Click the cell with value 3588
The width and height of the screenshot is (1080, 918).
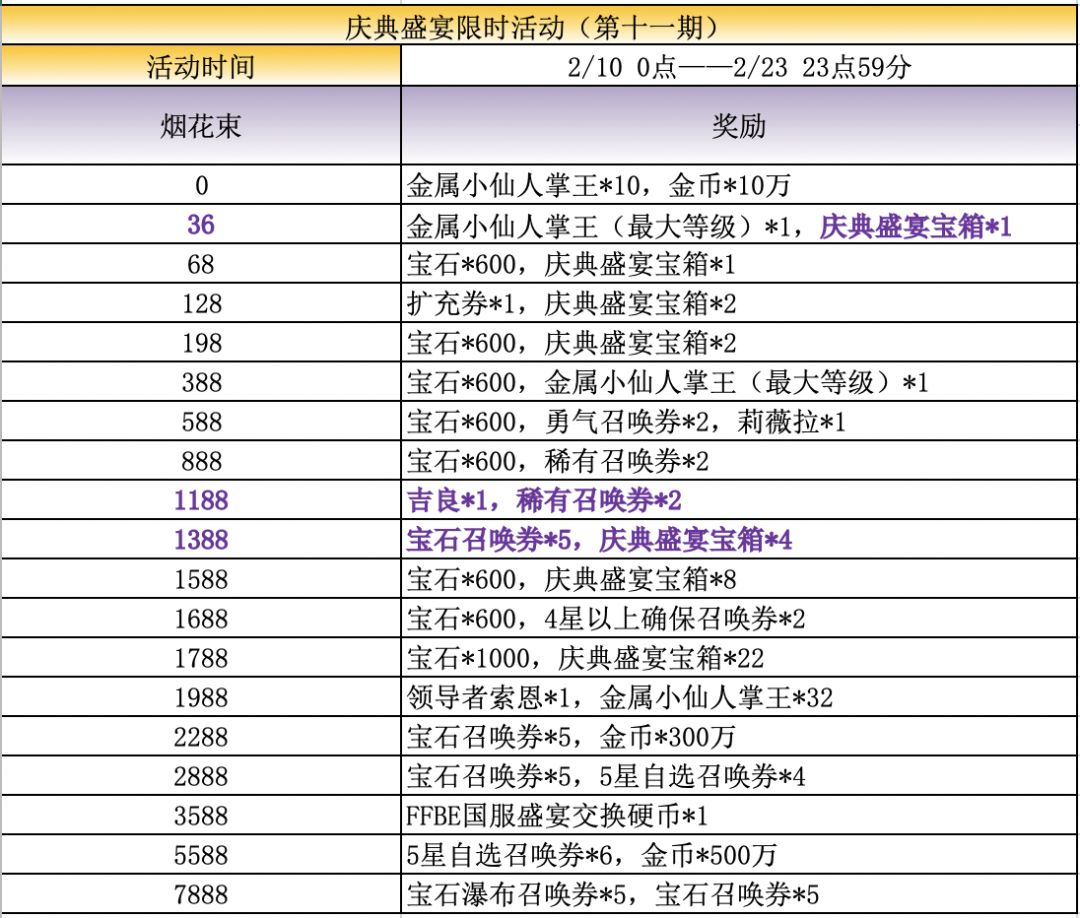click(200, 816)
